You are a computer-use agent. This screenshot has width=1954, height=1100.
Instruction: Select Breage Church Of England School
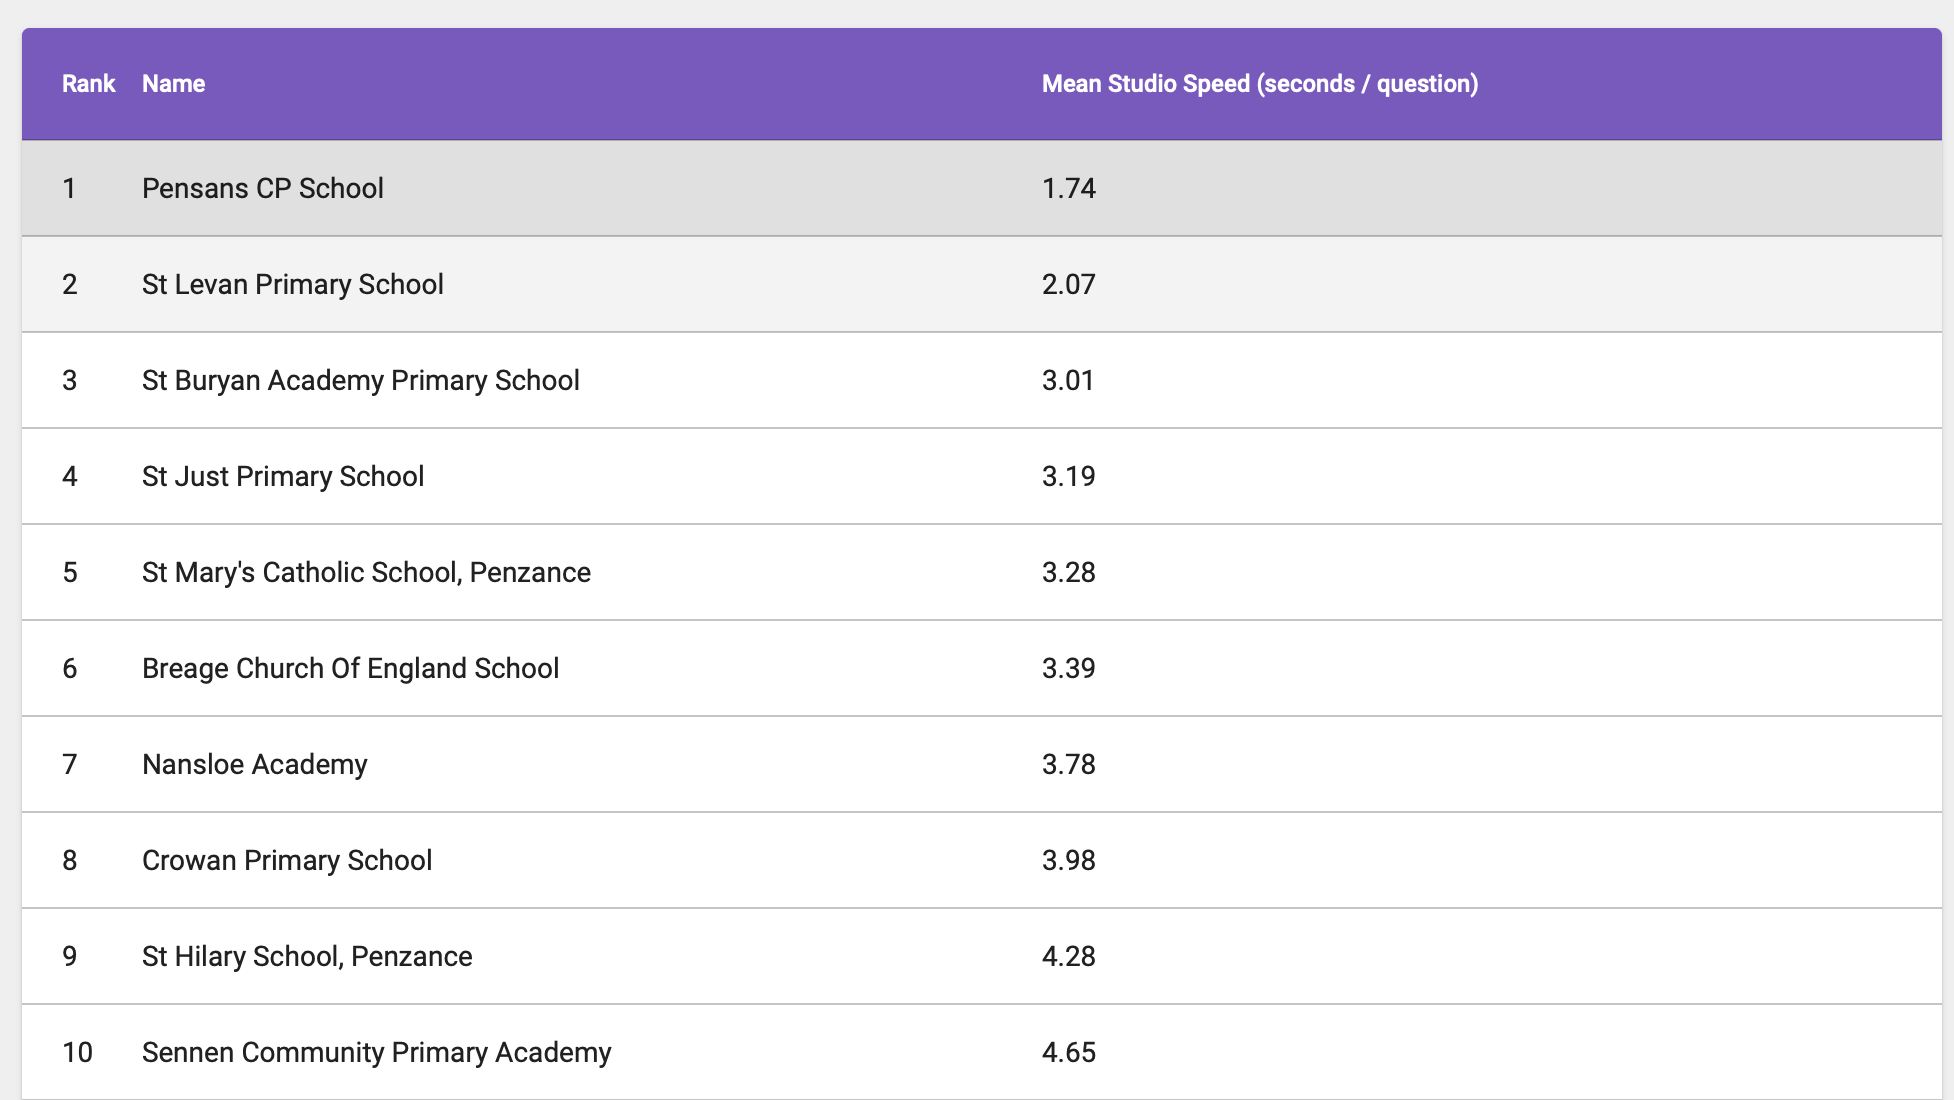(x=350, y=669)
